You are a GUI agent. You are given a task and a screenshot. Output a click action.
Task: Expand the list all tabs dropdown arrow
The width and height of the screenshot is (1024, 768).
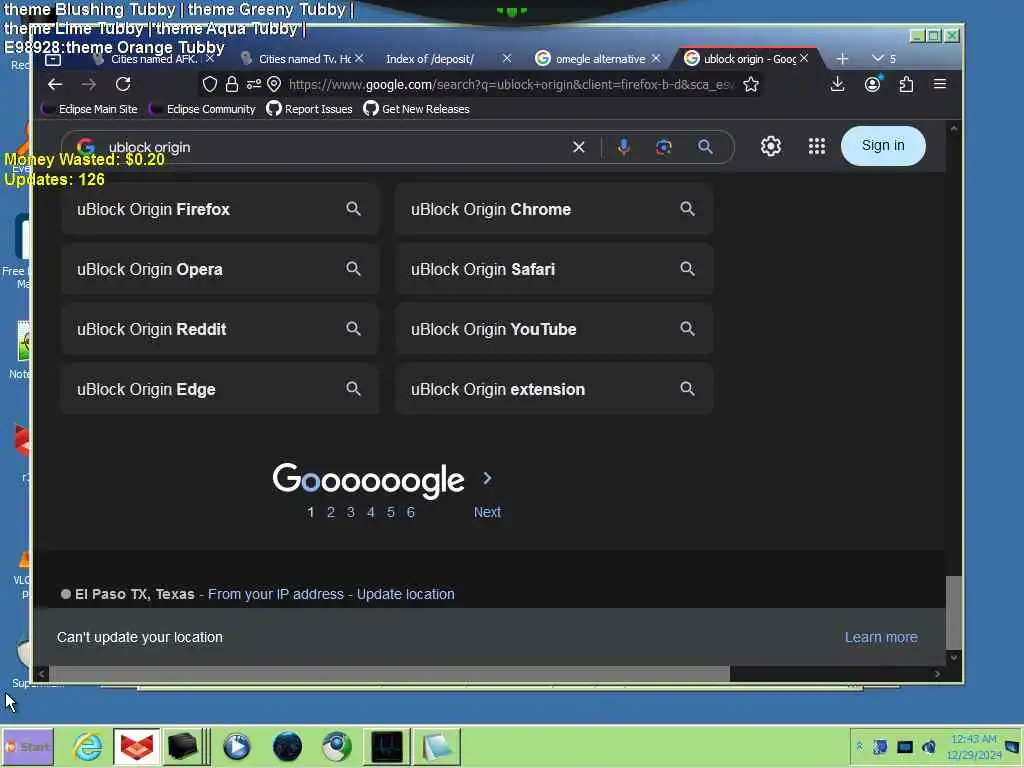pos(878,58)
